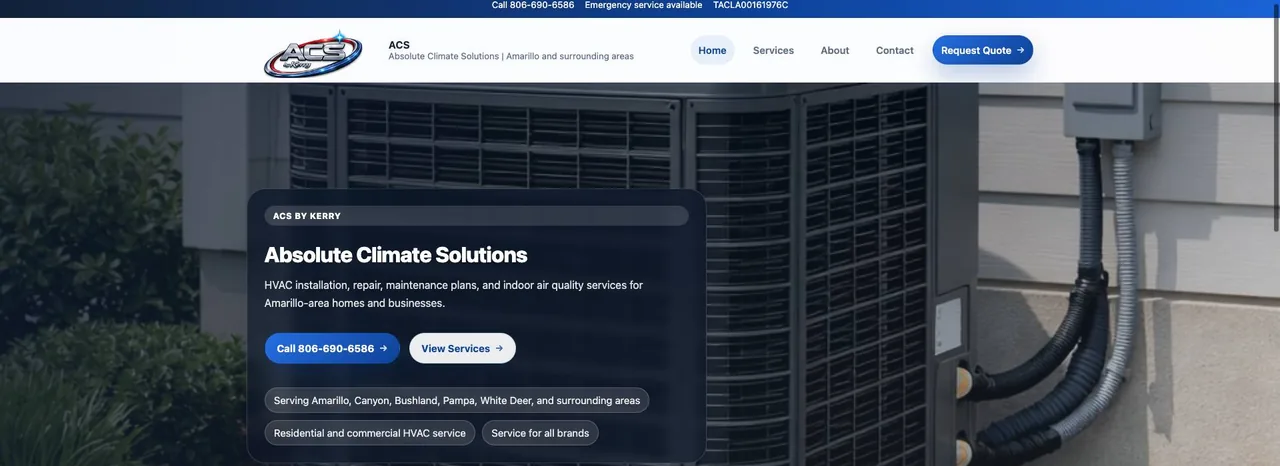Go to the Services nav item
Viewport: 1280px width, 466px height.
(773, 50)
